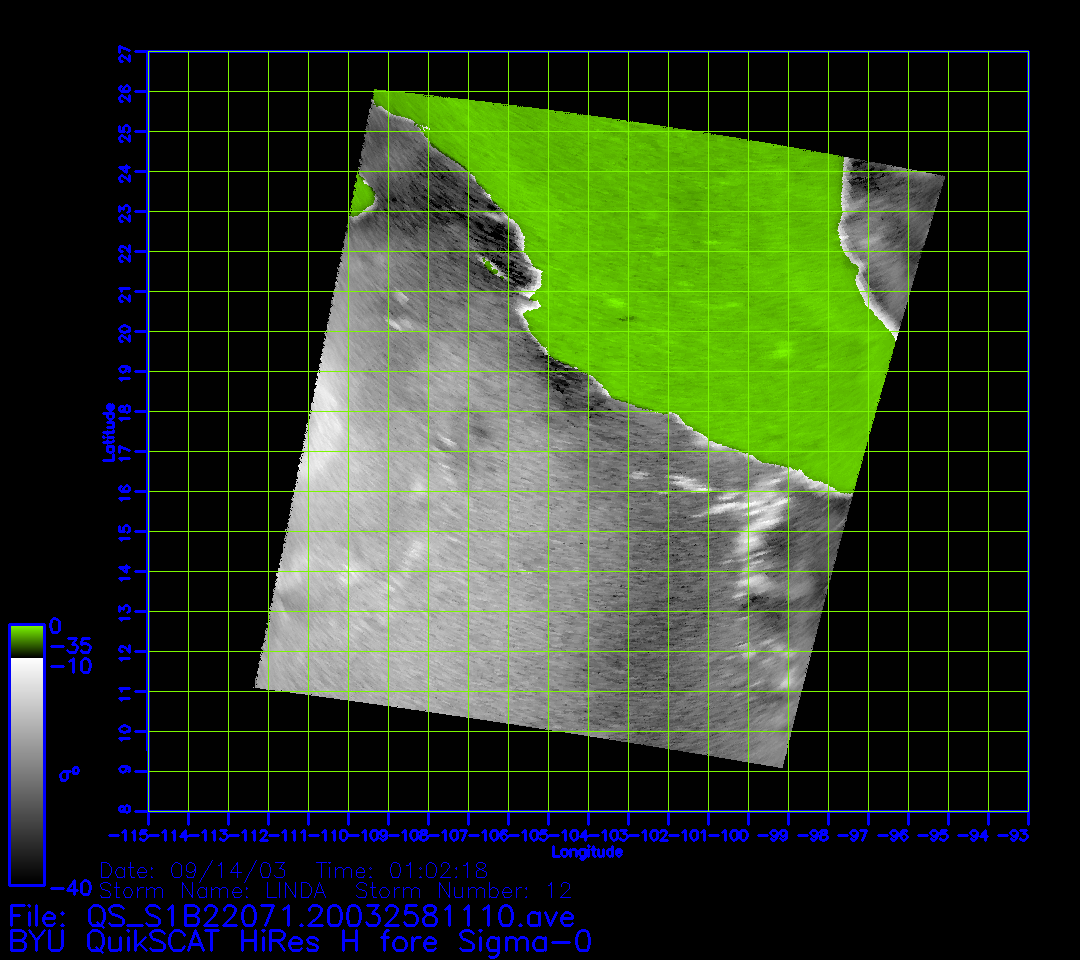Select the Latitude axis label
This screenshot has height=960, width=1080.
pyautogui.click(x=108, y=432)
